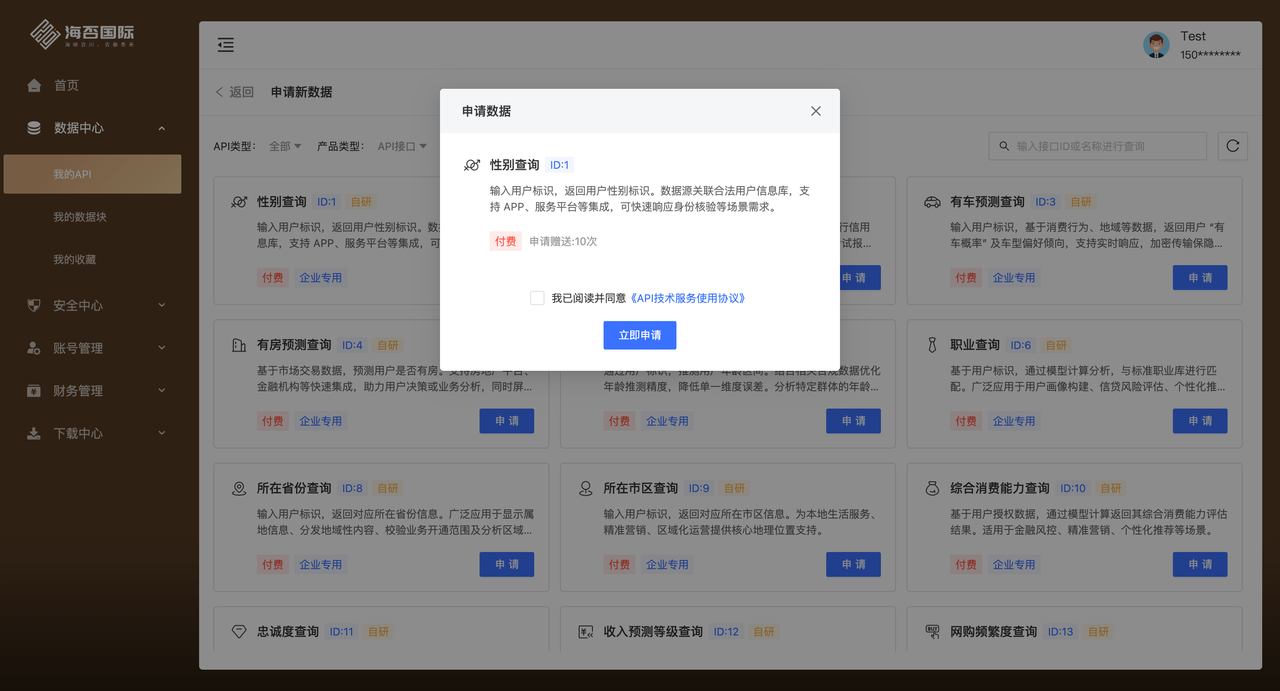1280x691 pixels.
Task: Click 申请 on 有车预测查询 card
Action: pos(1200,278)
